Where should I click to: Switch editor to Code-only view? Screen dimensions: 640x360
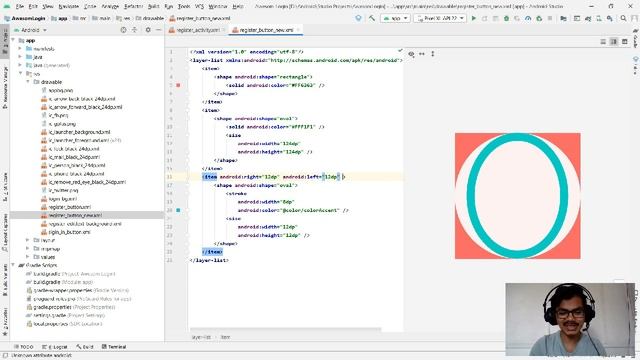603,42
